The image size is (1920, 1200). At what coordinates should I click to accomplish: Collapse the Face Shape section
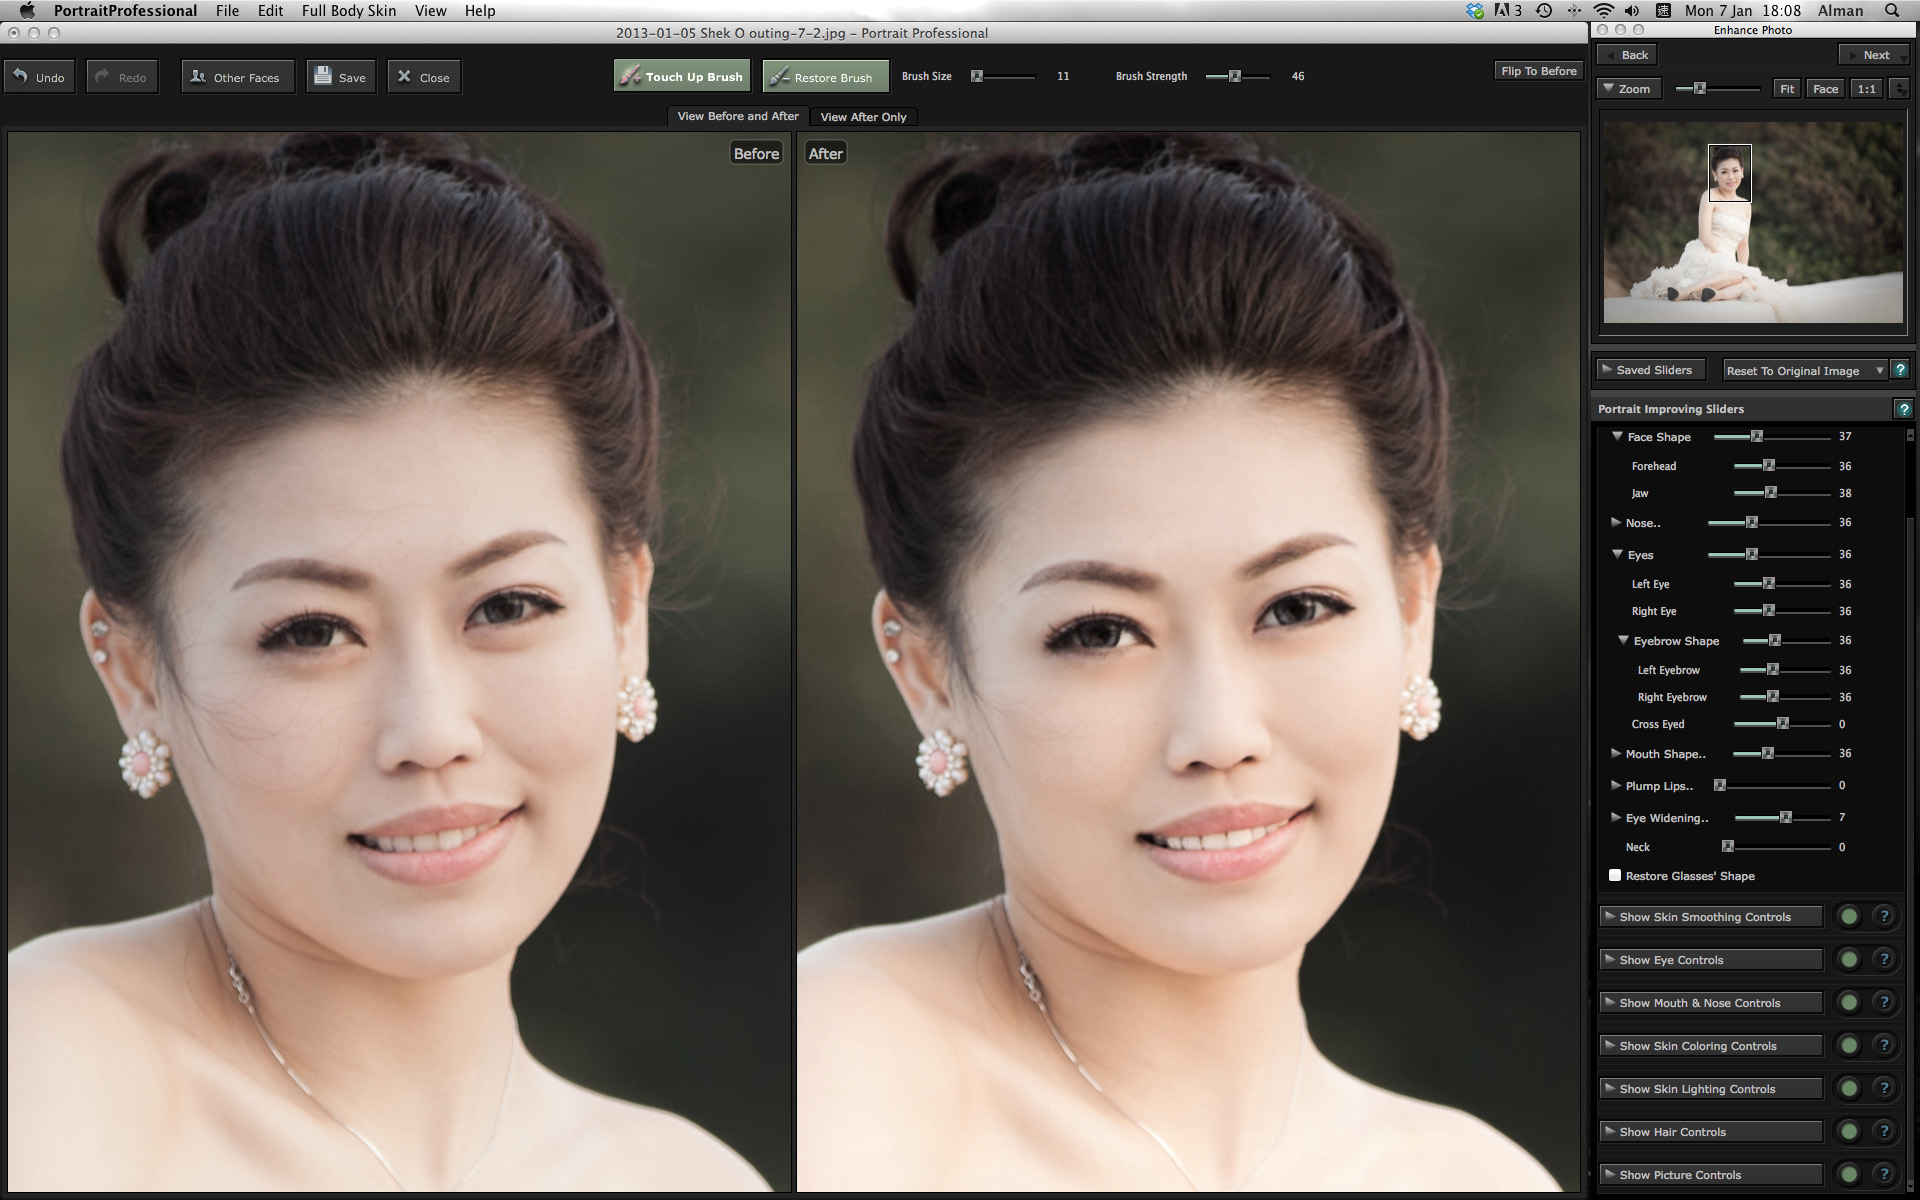click(1617, 436)
